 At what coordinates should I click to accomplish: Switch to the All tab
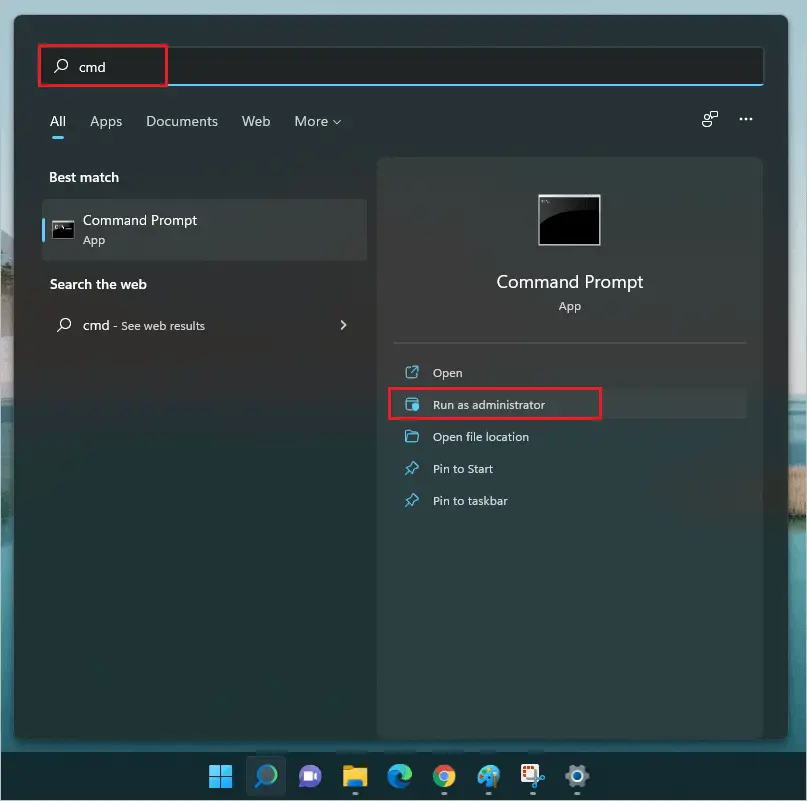point(58,121)
